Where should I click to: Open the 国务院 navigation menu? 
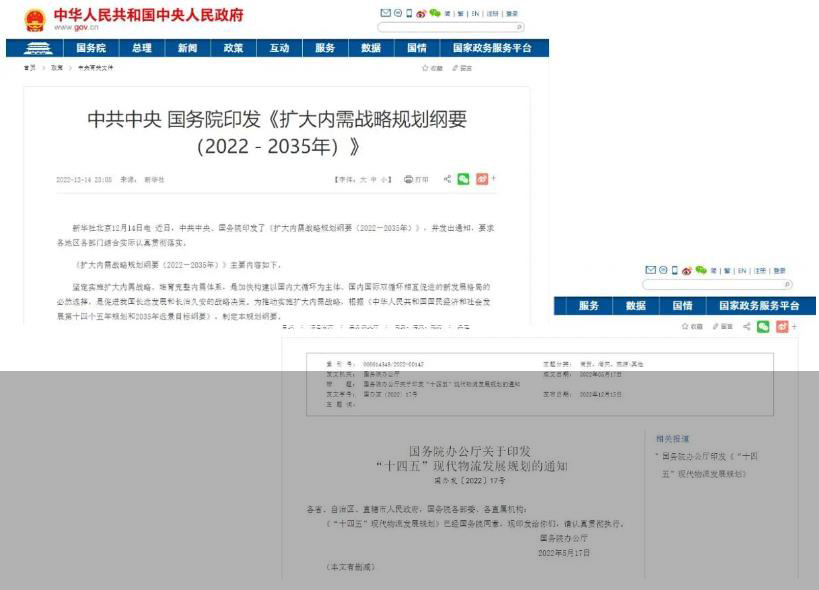(90, 48)
